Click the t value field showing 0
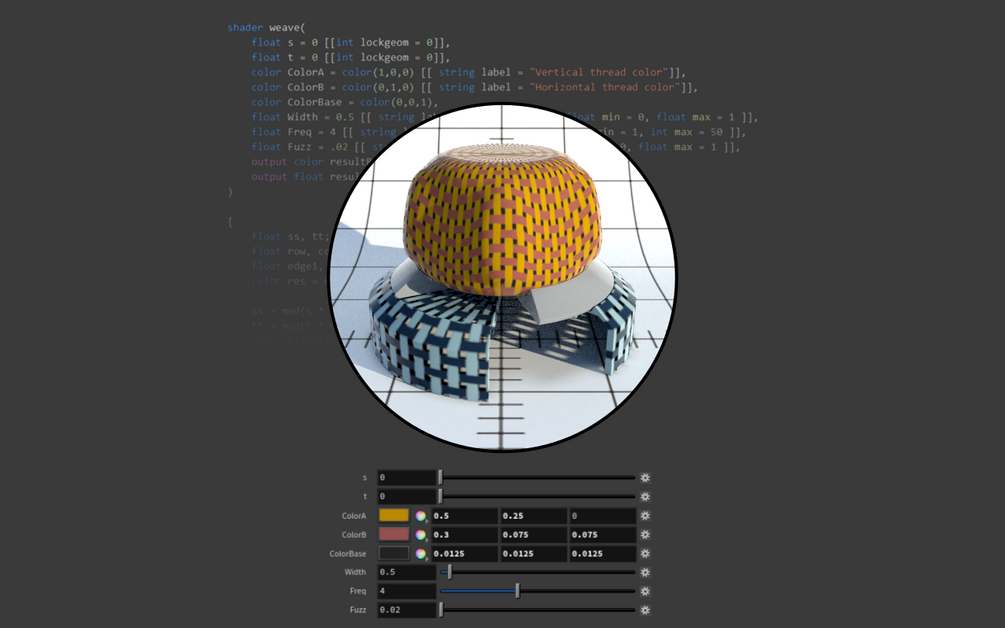The width and height of the screenshot is (1005, 628). click(406, 496)
